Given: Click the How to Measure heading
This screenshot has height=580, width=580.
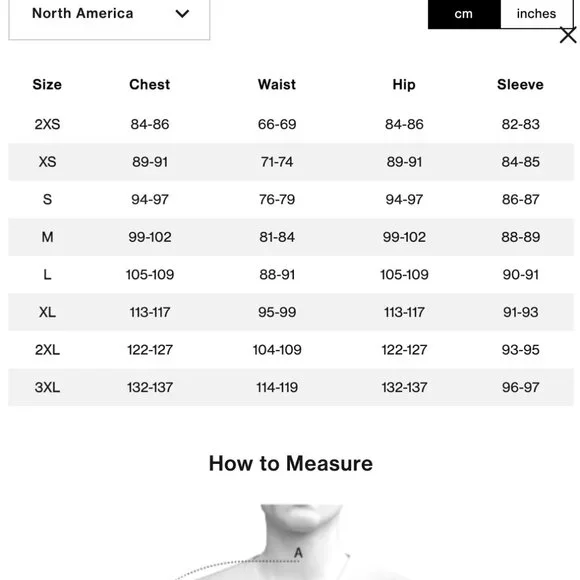Looking at the screenshot, I should 291,463.
